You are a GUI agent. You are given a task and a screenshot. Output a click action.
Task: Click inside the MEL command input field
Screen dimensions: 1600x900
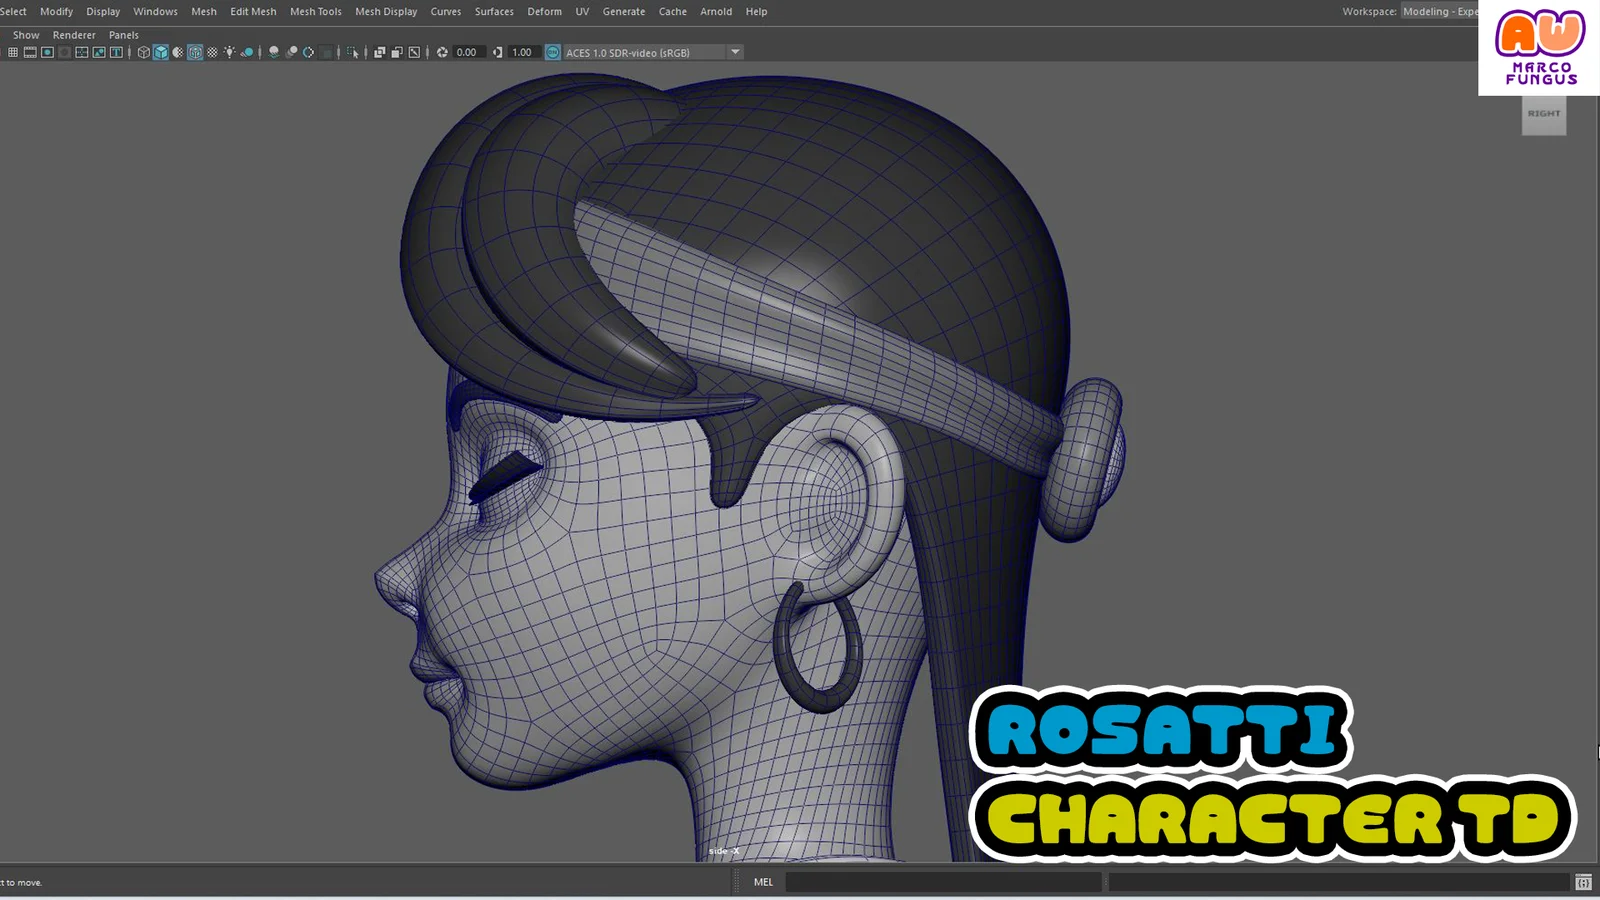(x=945, y=881)
